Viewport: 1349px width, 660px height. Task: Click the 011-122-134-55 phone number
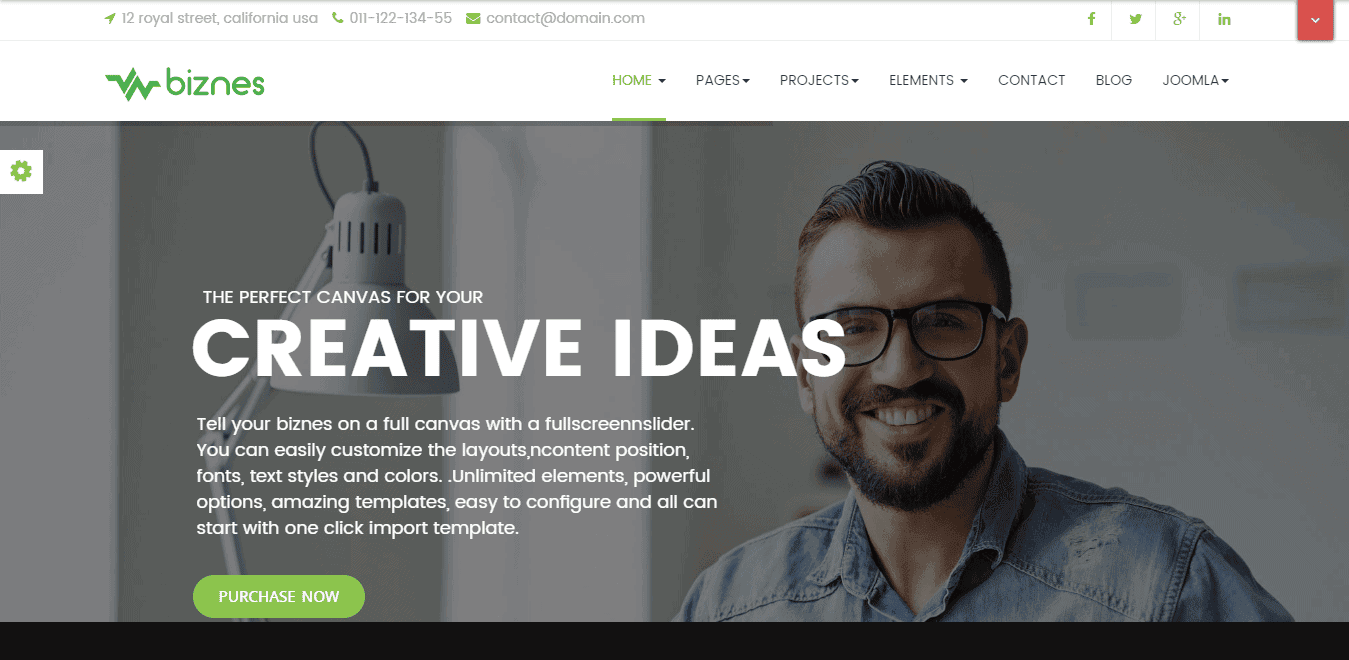pos(400,18)
